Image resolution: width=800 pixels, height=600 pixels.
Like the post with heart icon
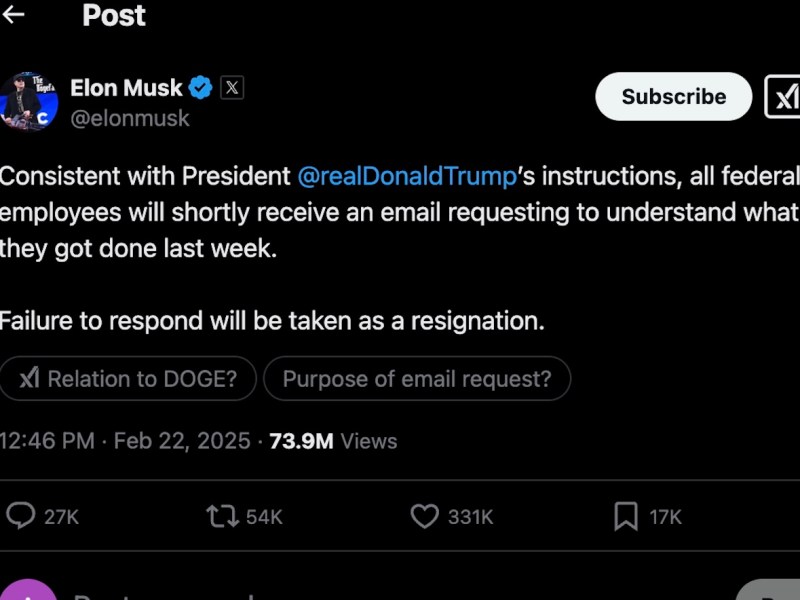pyautogui.click(x=425, y=516)
